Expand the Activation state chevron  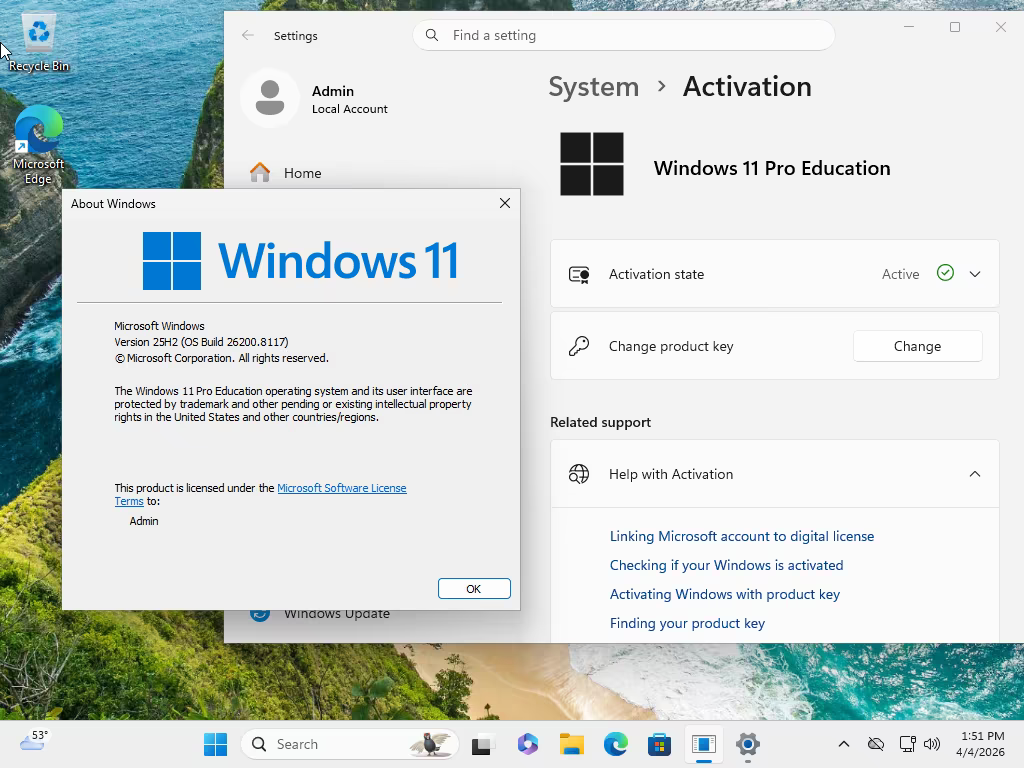975,274
